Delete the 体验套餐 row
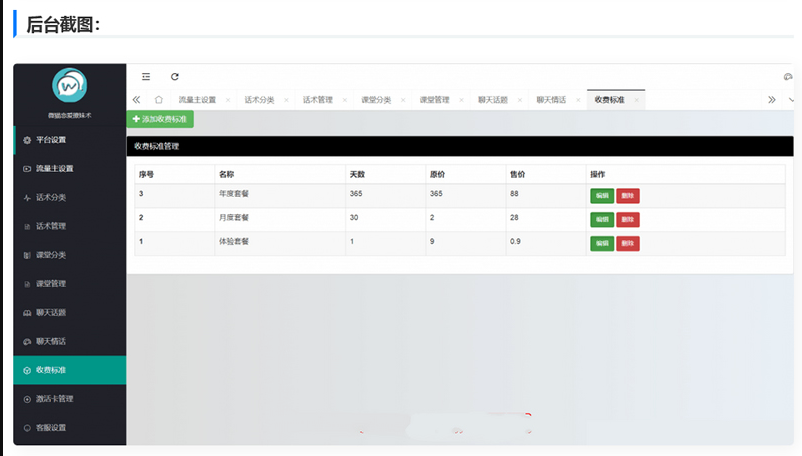Image resolution: width=802 pixels, height=456 pixels. [628, 243]
